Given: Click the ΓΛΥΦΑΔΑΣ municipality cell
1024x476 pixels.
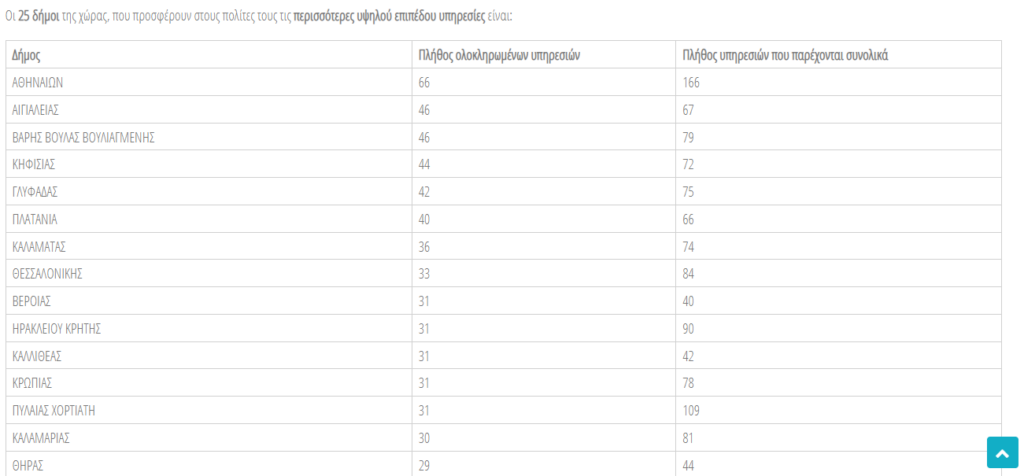Looking at the screenshot, I should click(x=210, y=191).
